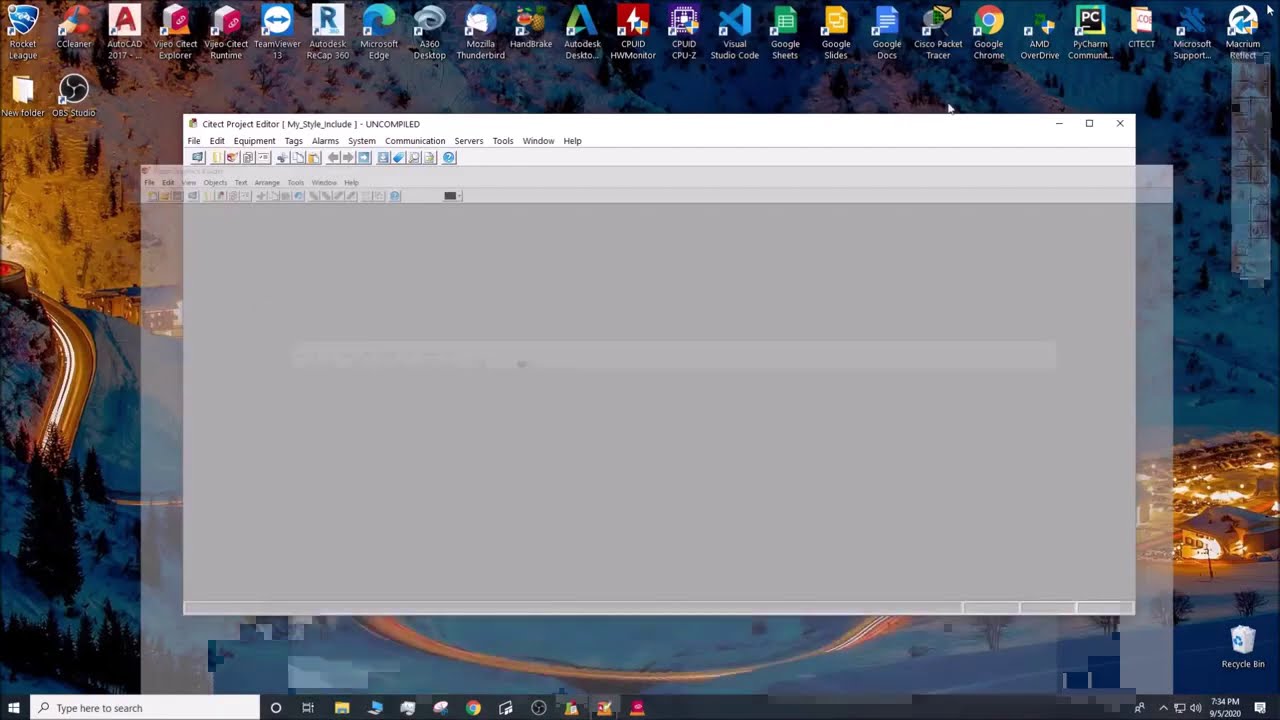The height and width of the screenshot is (720, 1280).
Task: Click the grey right arrow toolbar icon
Action: (348, 158)
